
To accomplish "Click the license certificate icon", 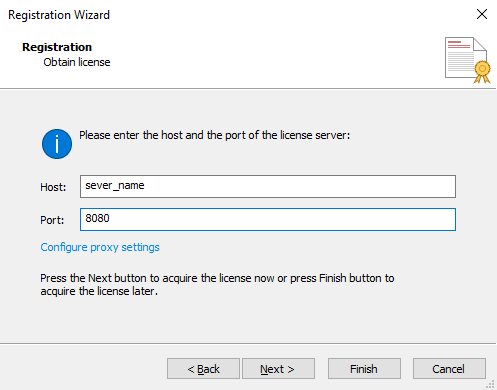I will [x=468, y=60].
